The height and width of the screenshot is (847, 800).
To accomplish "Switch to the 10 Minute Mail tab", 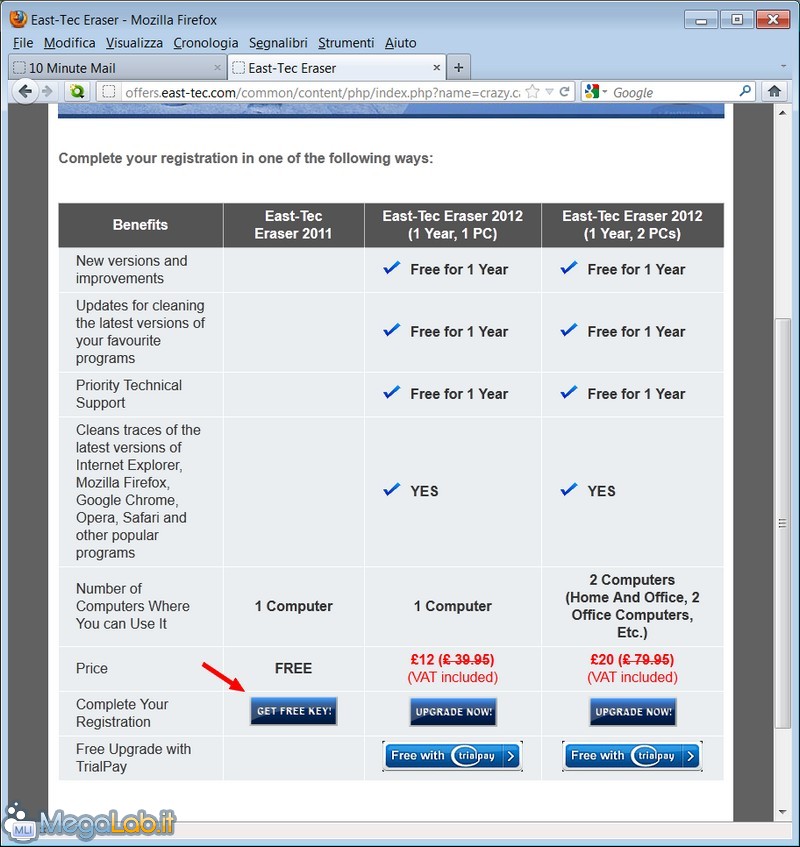I will (118, 68).
